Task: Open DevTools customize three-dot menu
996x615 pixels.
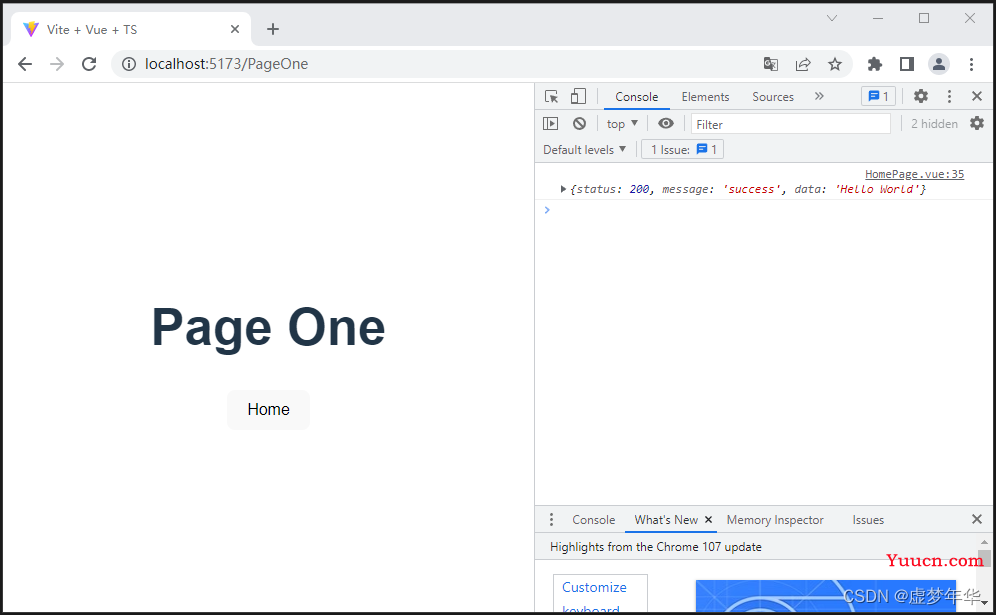Action: 950,97
